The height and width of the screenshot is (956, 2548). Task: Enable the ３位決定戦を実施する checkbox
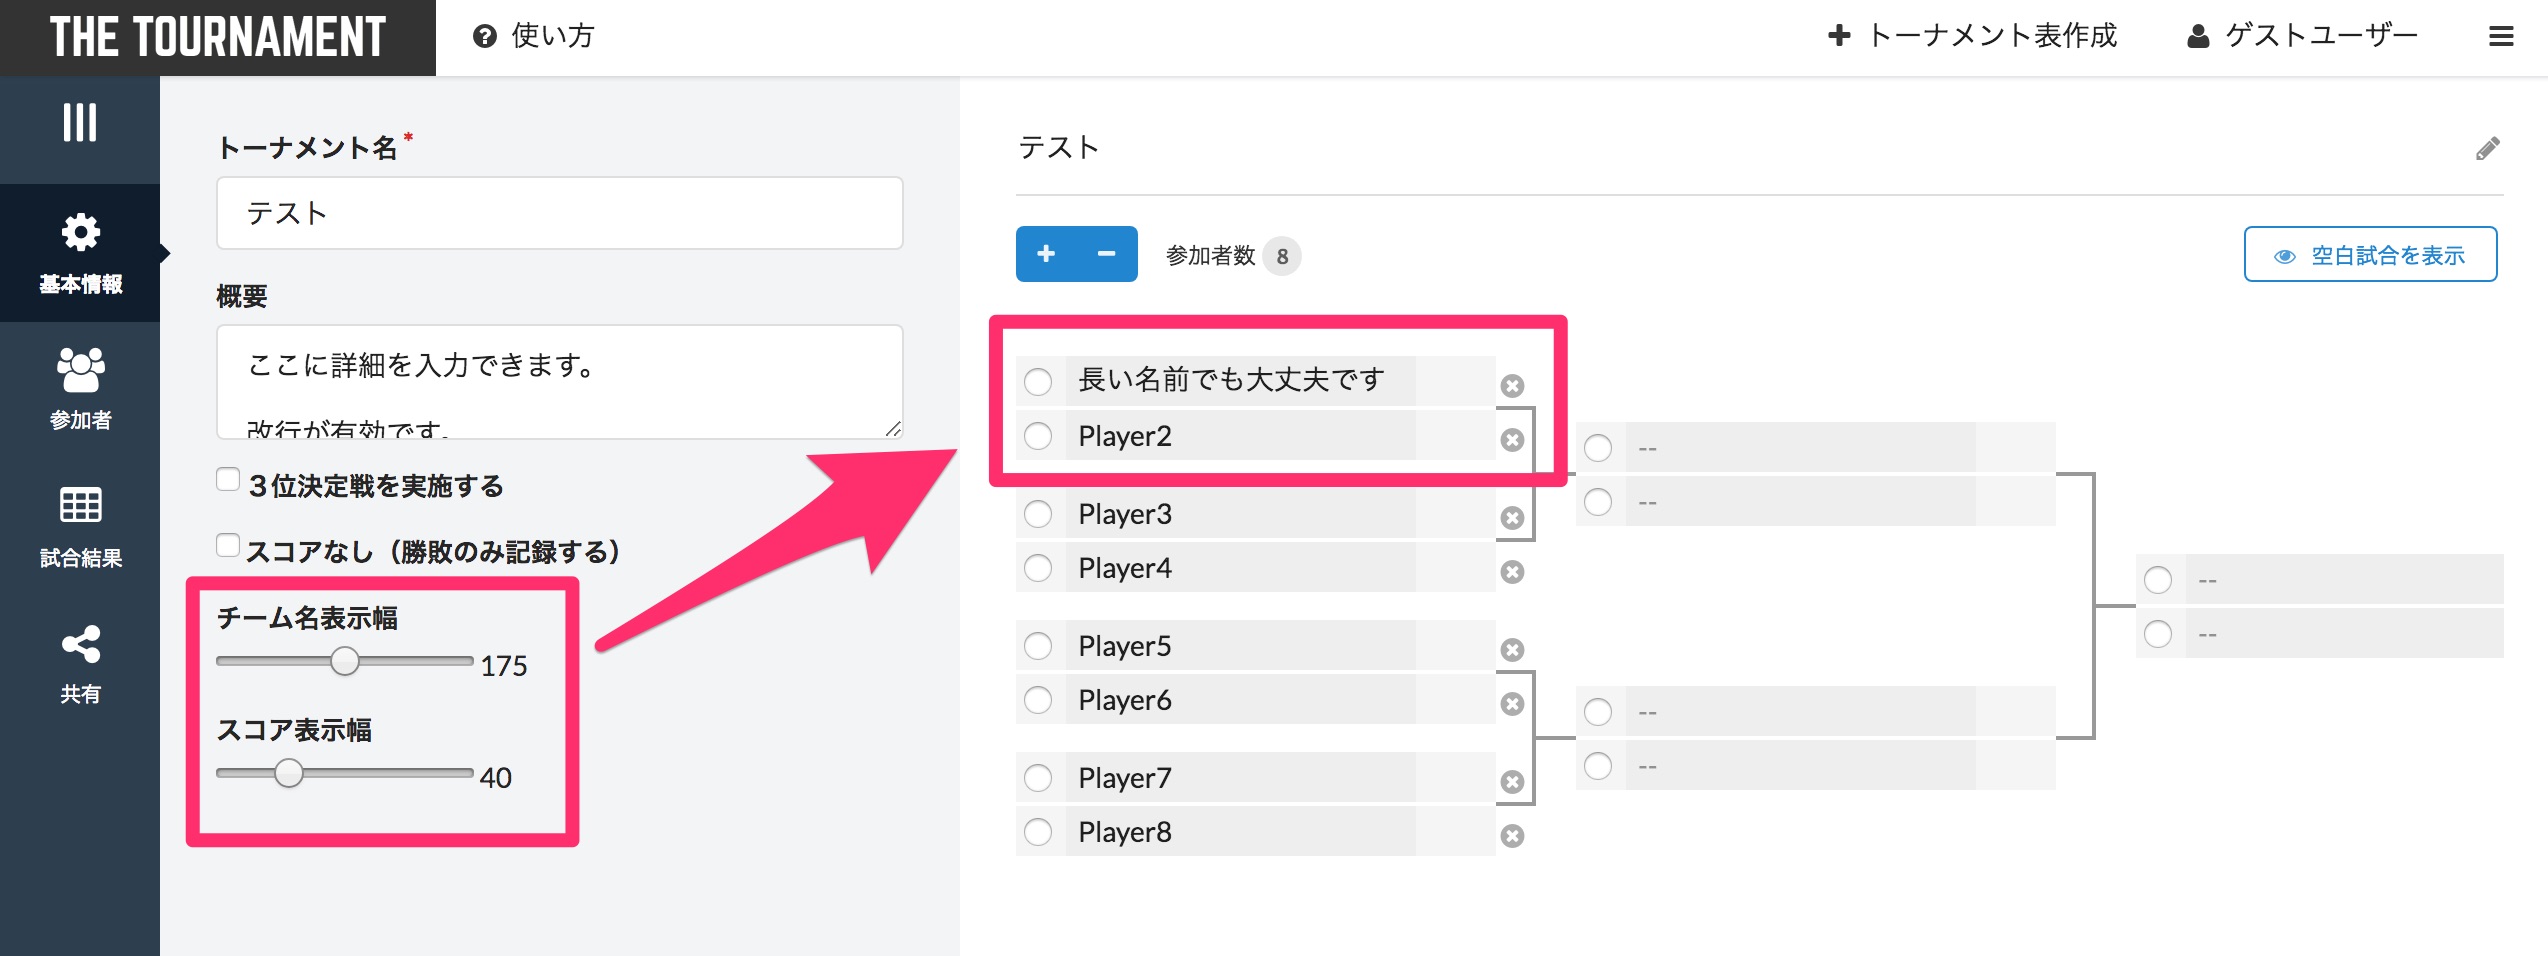click(x=226, y=479)
